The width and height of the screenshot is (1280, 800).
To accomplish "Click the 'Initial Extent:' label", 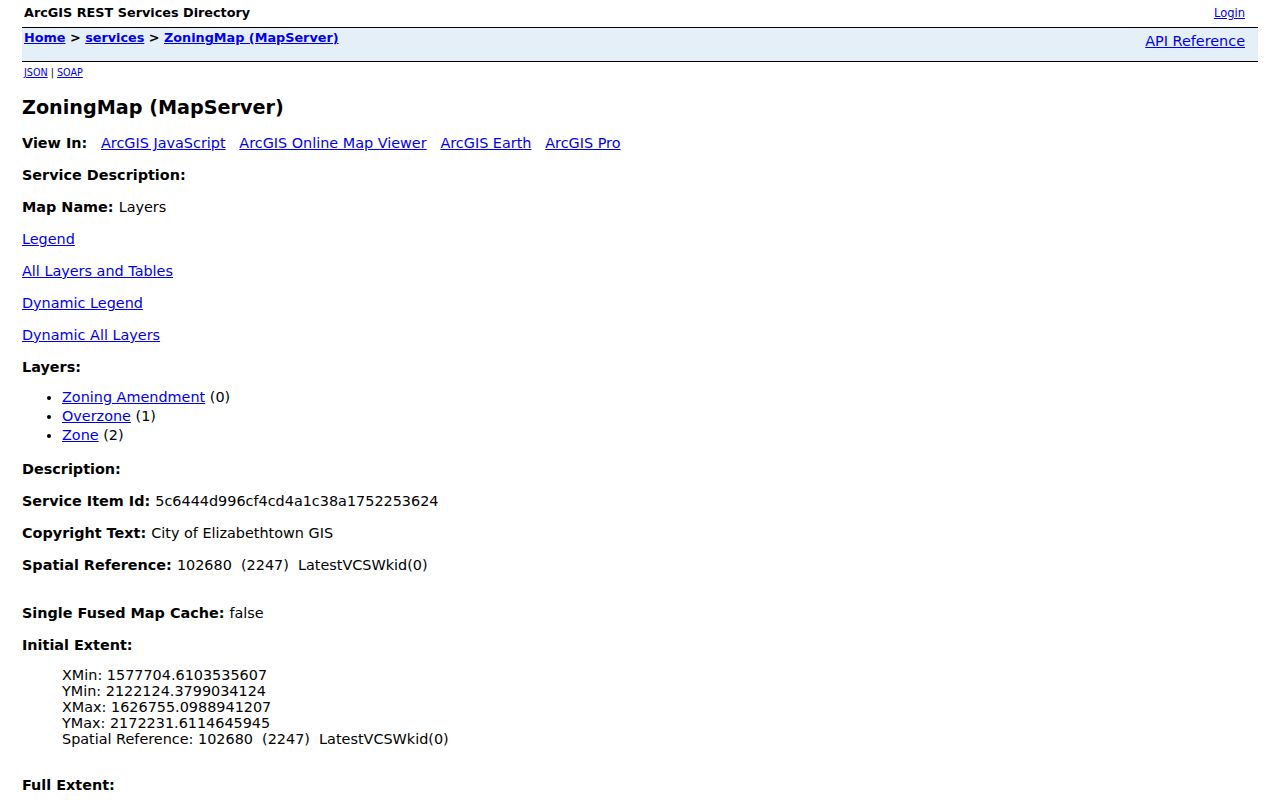I will [x=77, y=645].
